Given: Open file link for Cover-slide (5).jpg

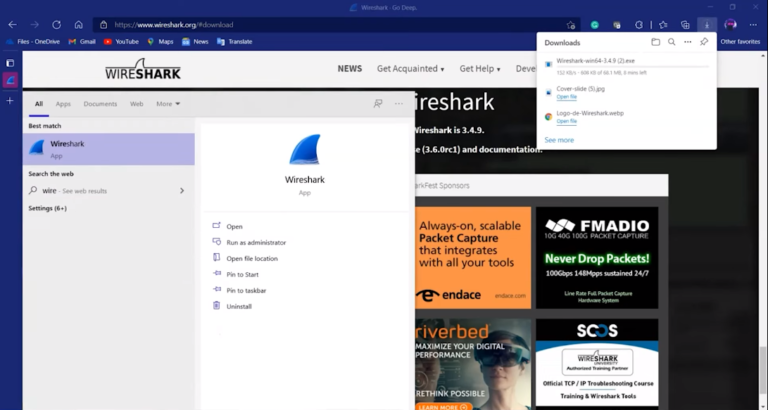Looking at the screenshot, I should point(566,97).
